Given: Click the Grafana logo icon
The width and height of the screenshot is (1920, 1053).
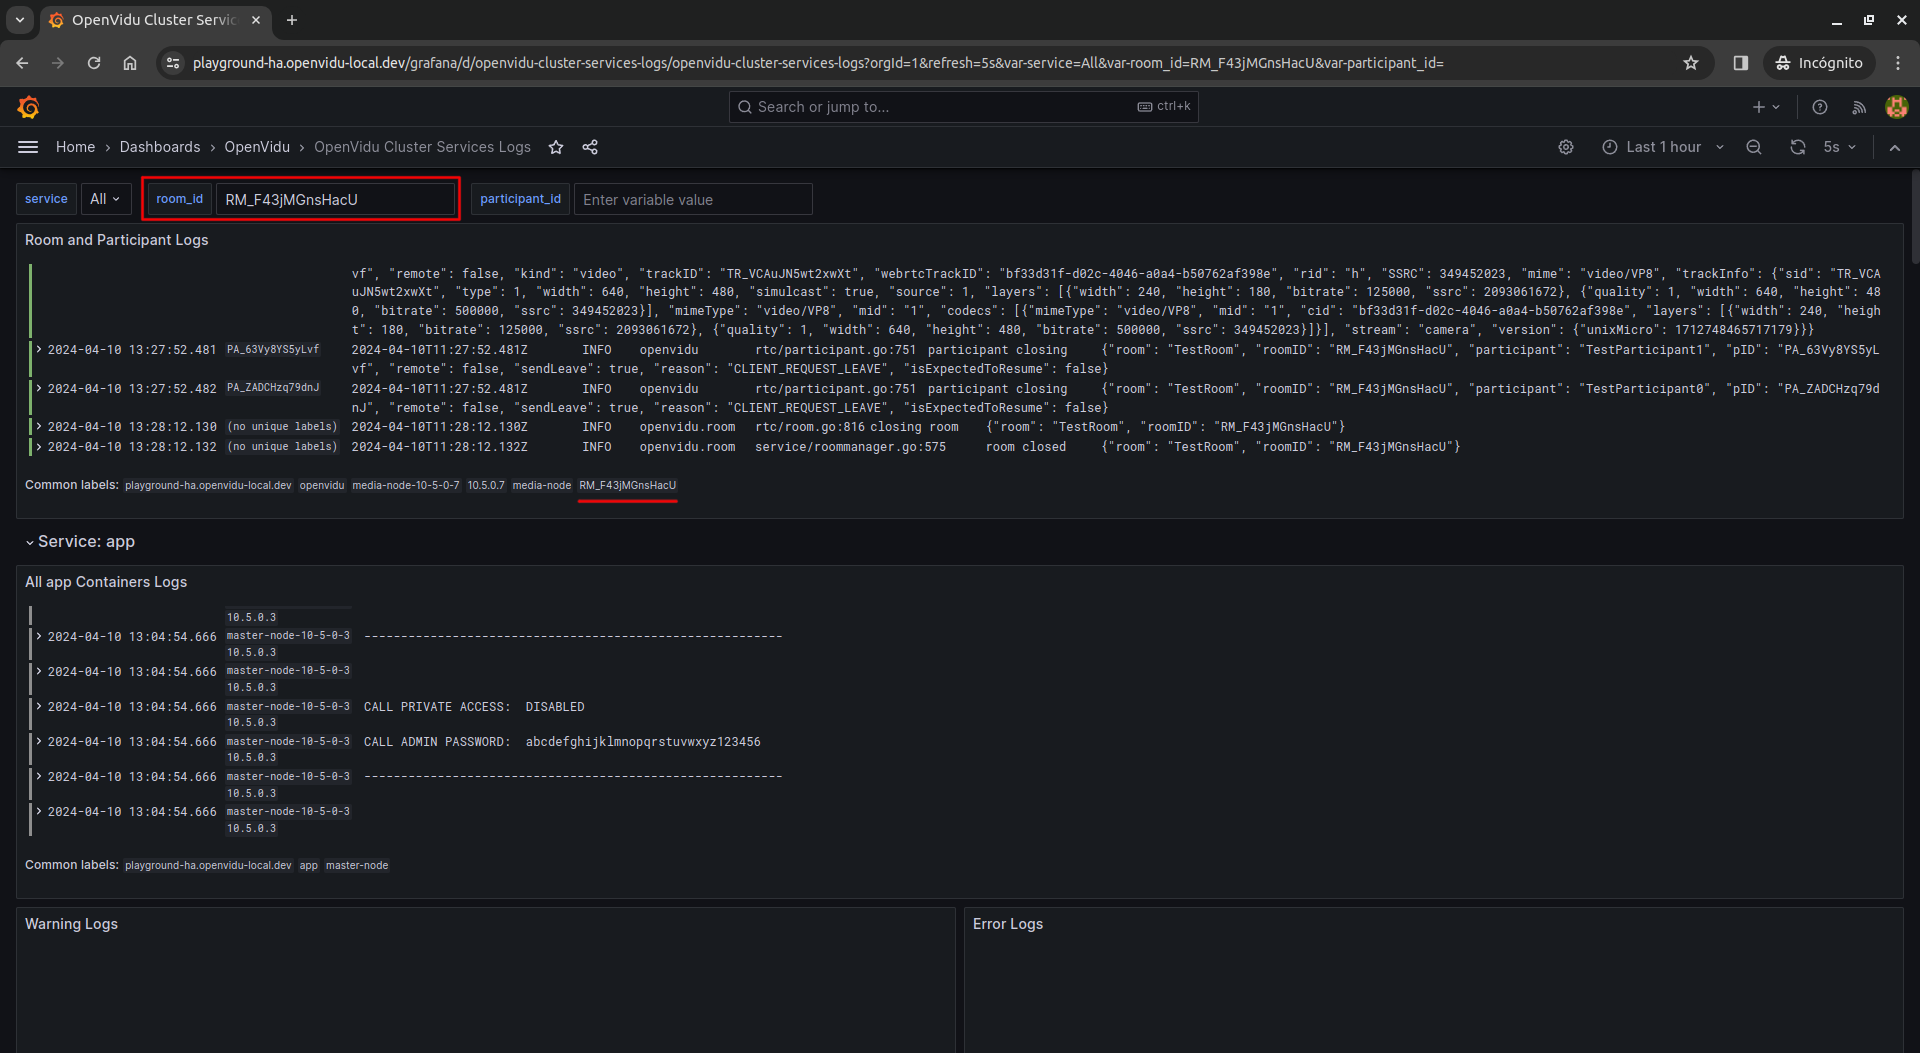Looking at the screenshot, I should [28, 107].
